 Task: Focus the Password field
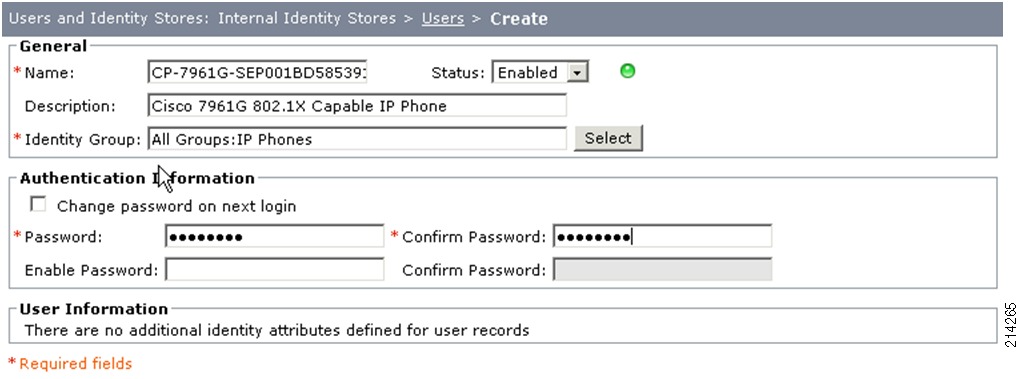(275, 237)
